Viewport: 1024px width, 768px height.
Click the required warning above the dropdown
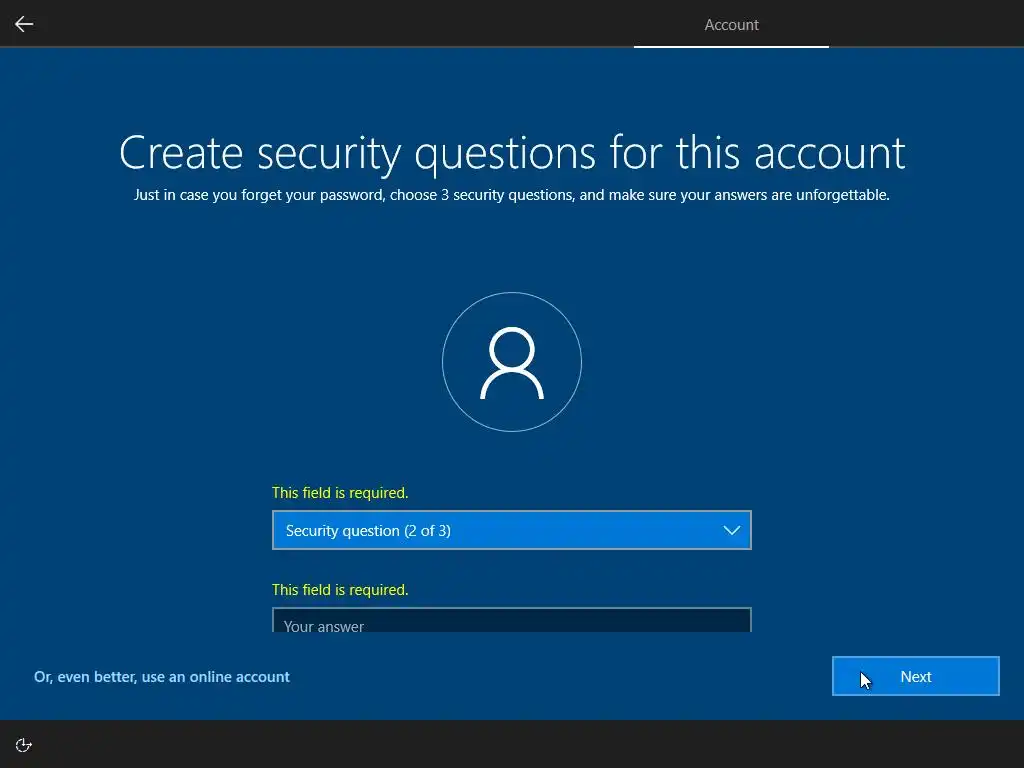click(x=340, y=493)
